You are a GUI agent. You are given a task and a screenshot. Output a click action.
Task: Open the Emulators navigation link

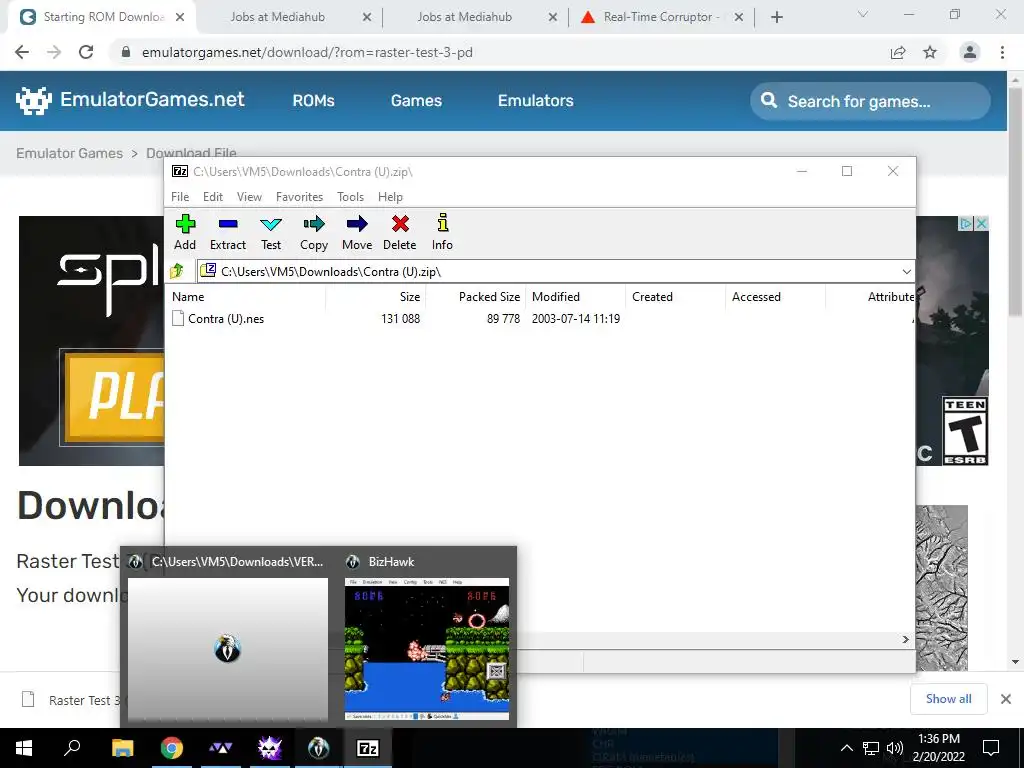[x=536, y=101]
